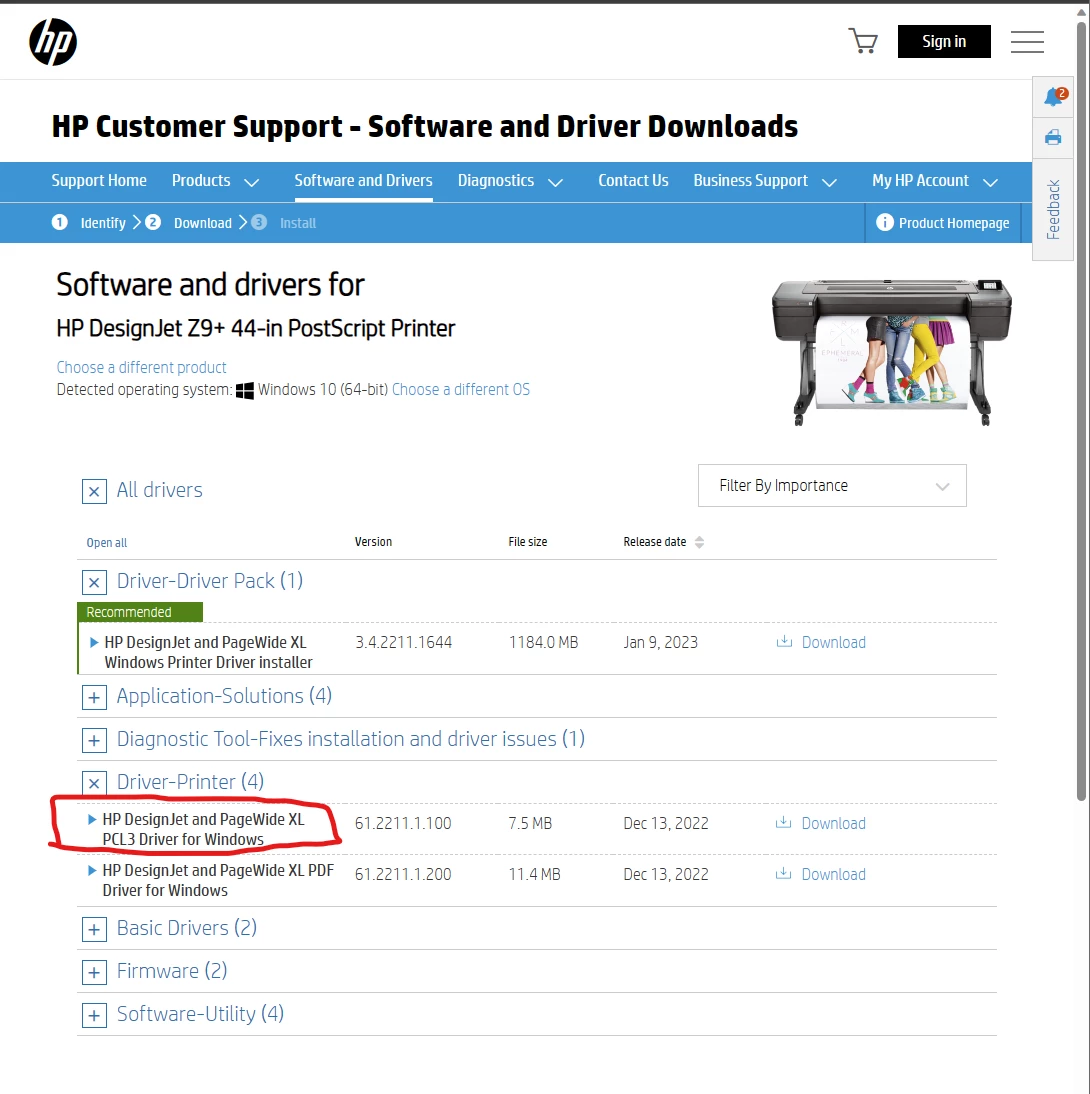Click version 61.2211.1.200

coord(403,874)
